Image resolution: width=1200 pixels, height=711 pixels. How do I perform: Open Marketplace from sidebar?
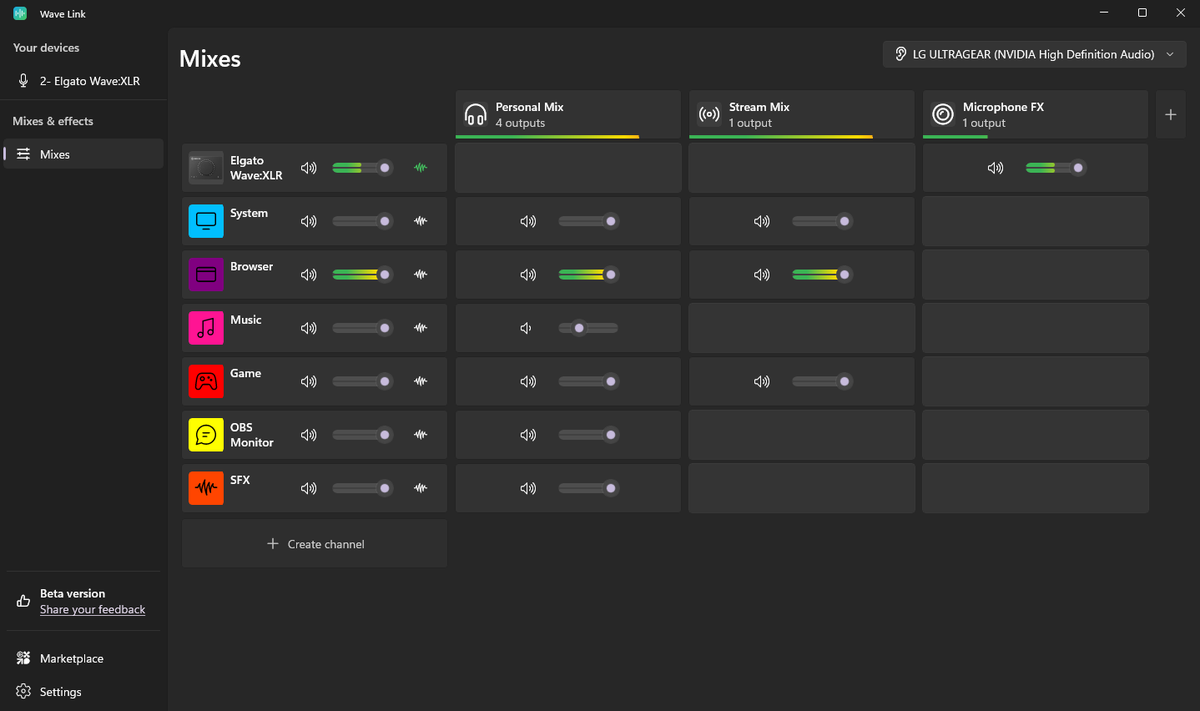point(84,659)
